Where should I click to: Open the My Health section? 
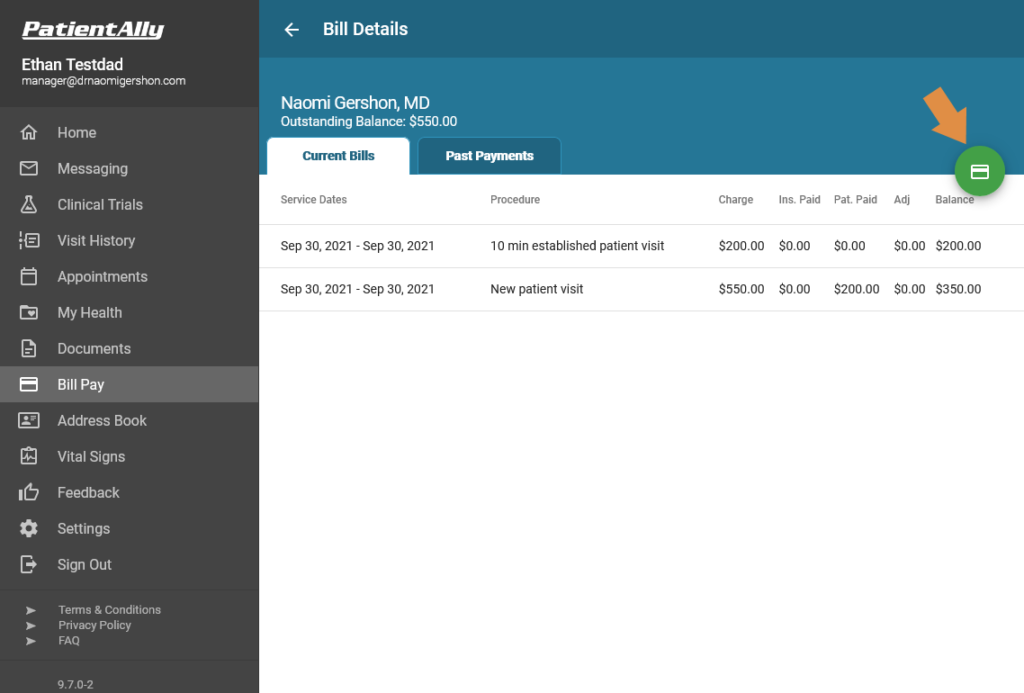click(x=129, y=312)
